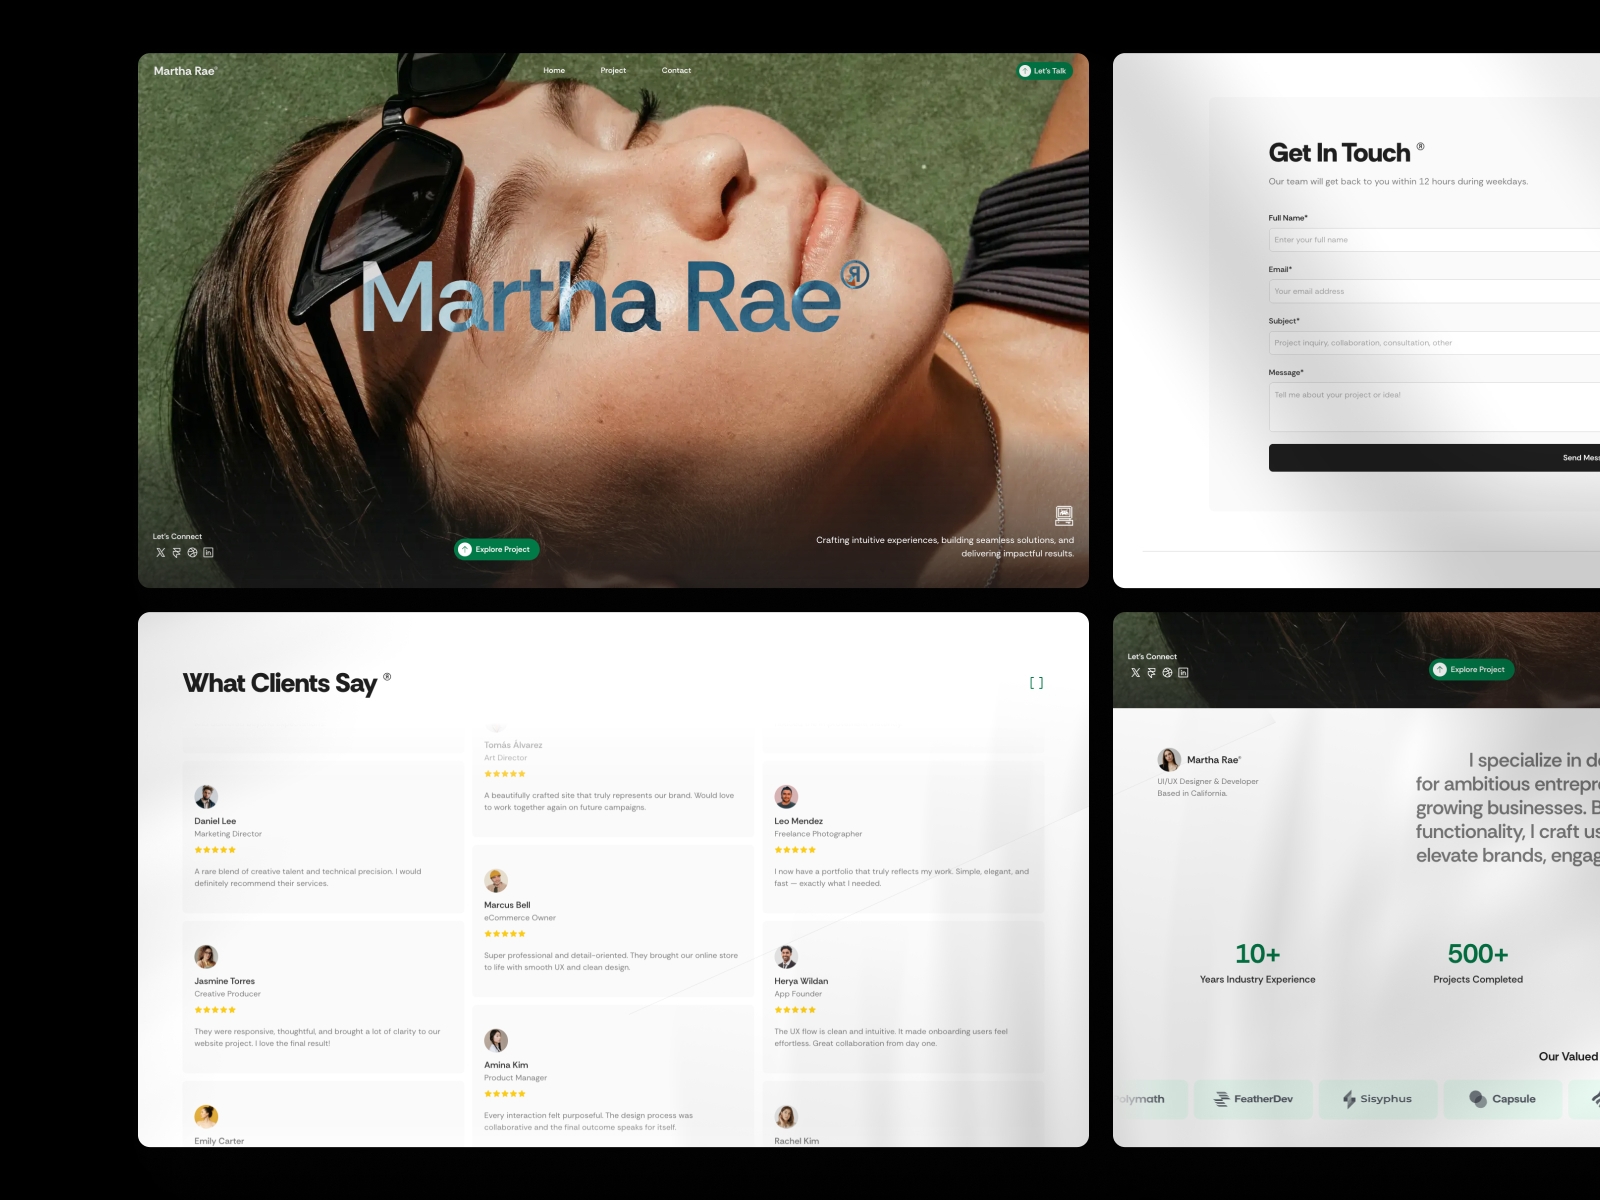Click Daniel Lee's avatar

click(206, 796)
